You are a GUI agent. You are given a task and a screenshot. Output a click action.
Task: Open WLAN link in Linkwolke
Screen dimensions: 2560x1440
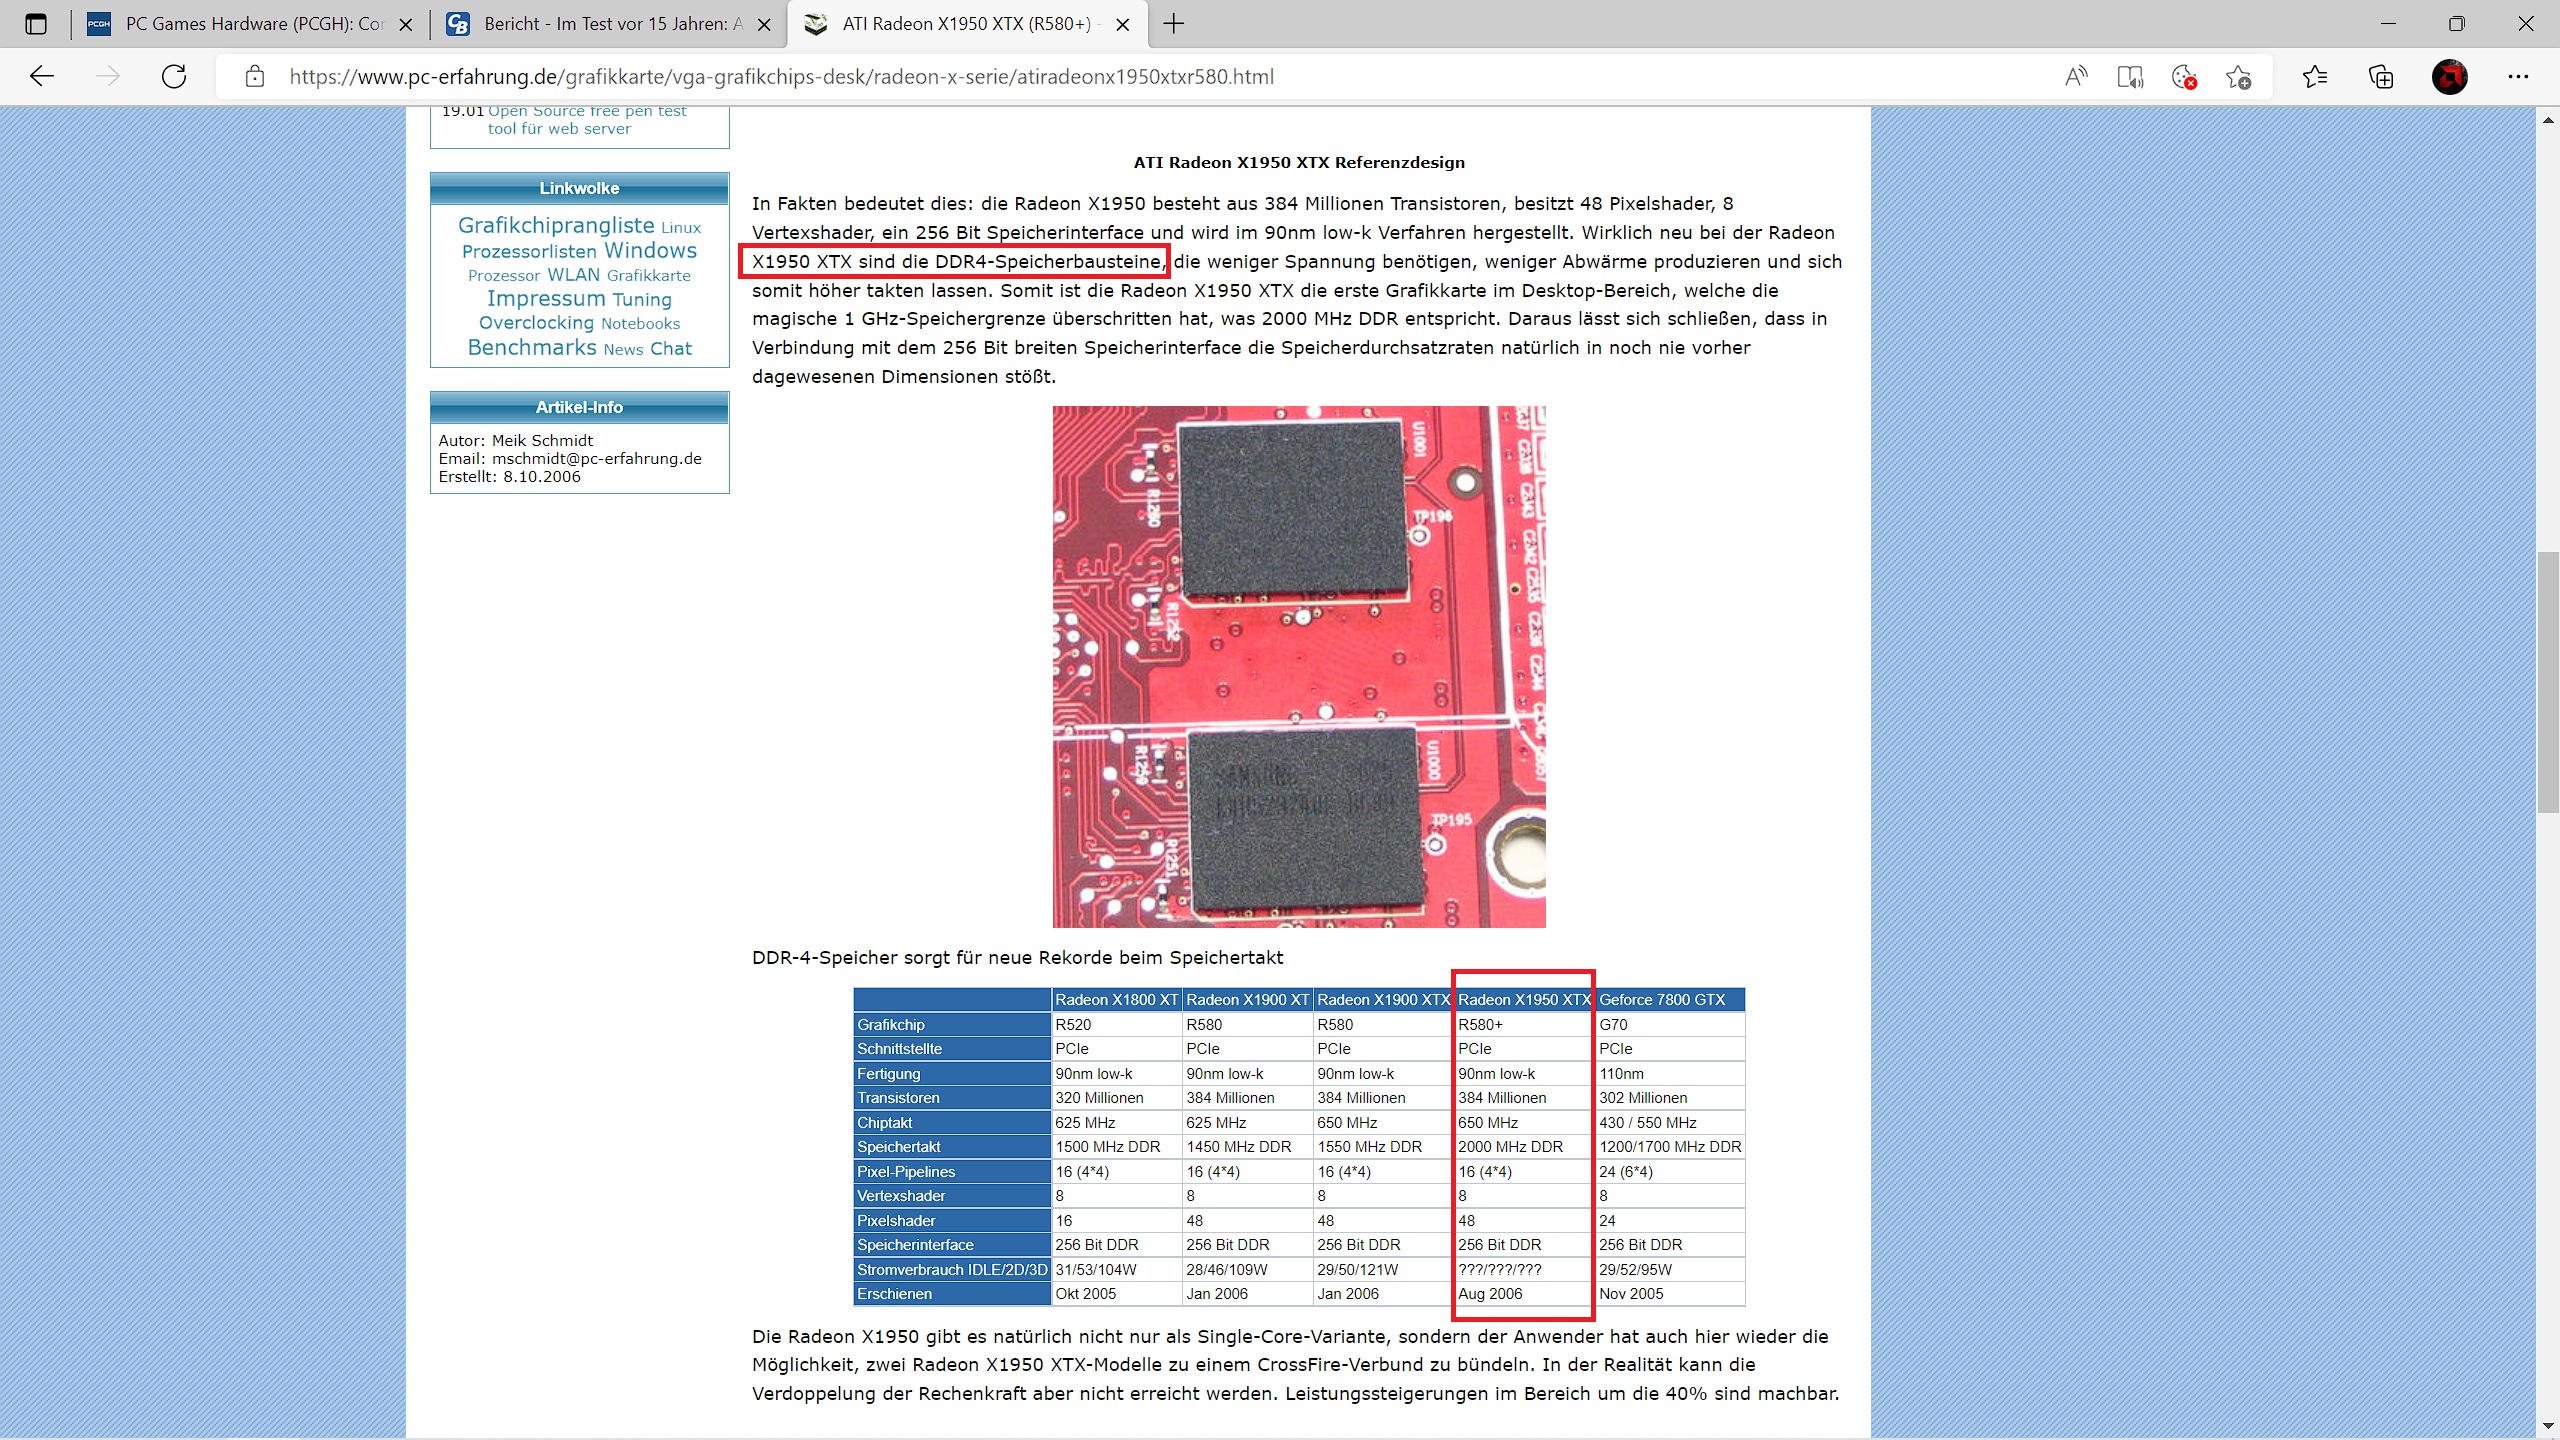coord(573,275)
